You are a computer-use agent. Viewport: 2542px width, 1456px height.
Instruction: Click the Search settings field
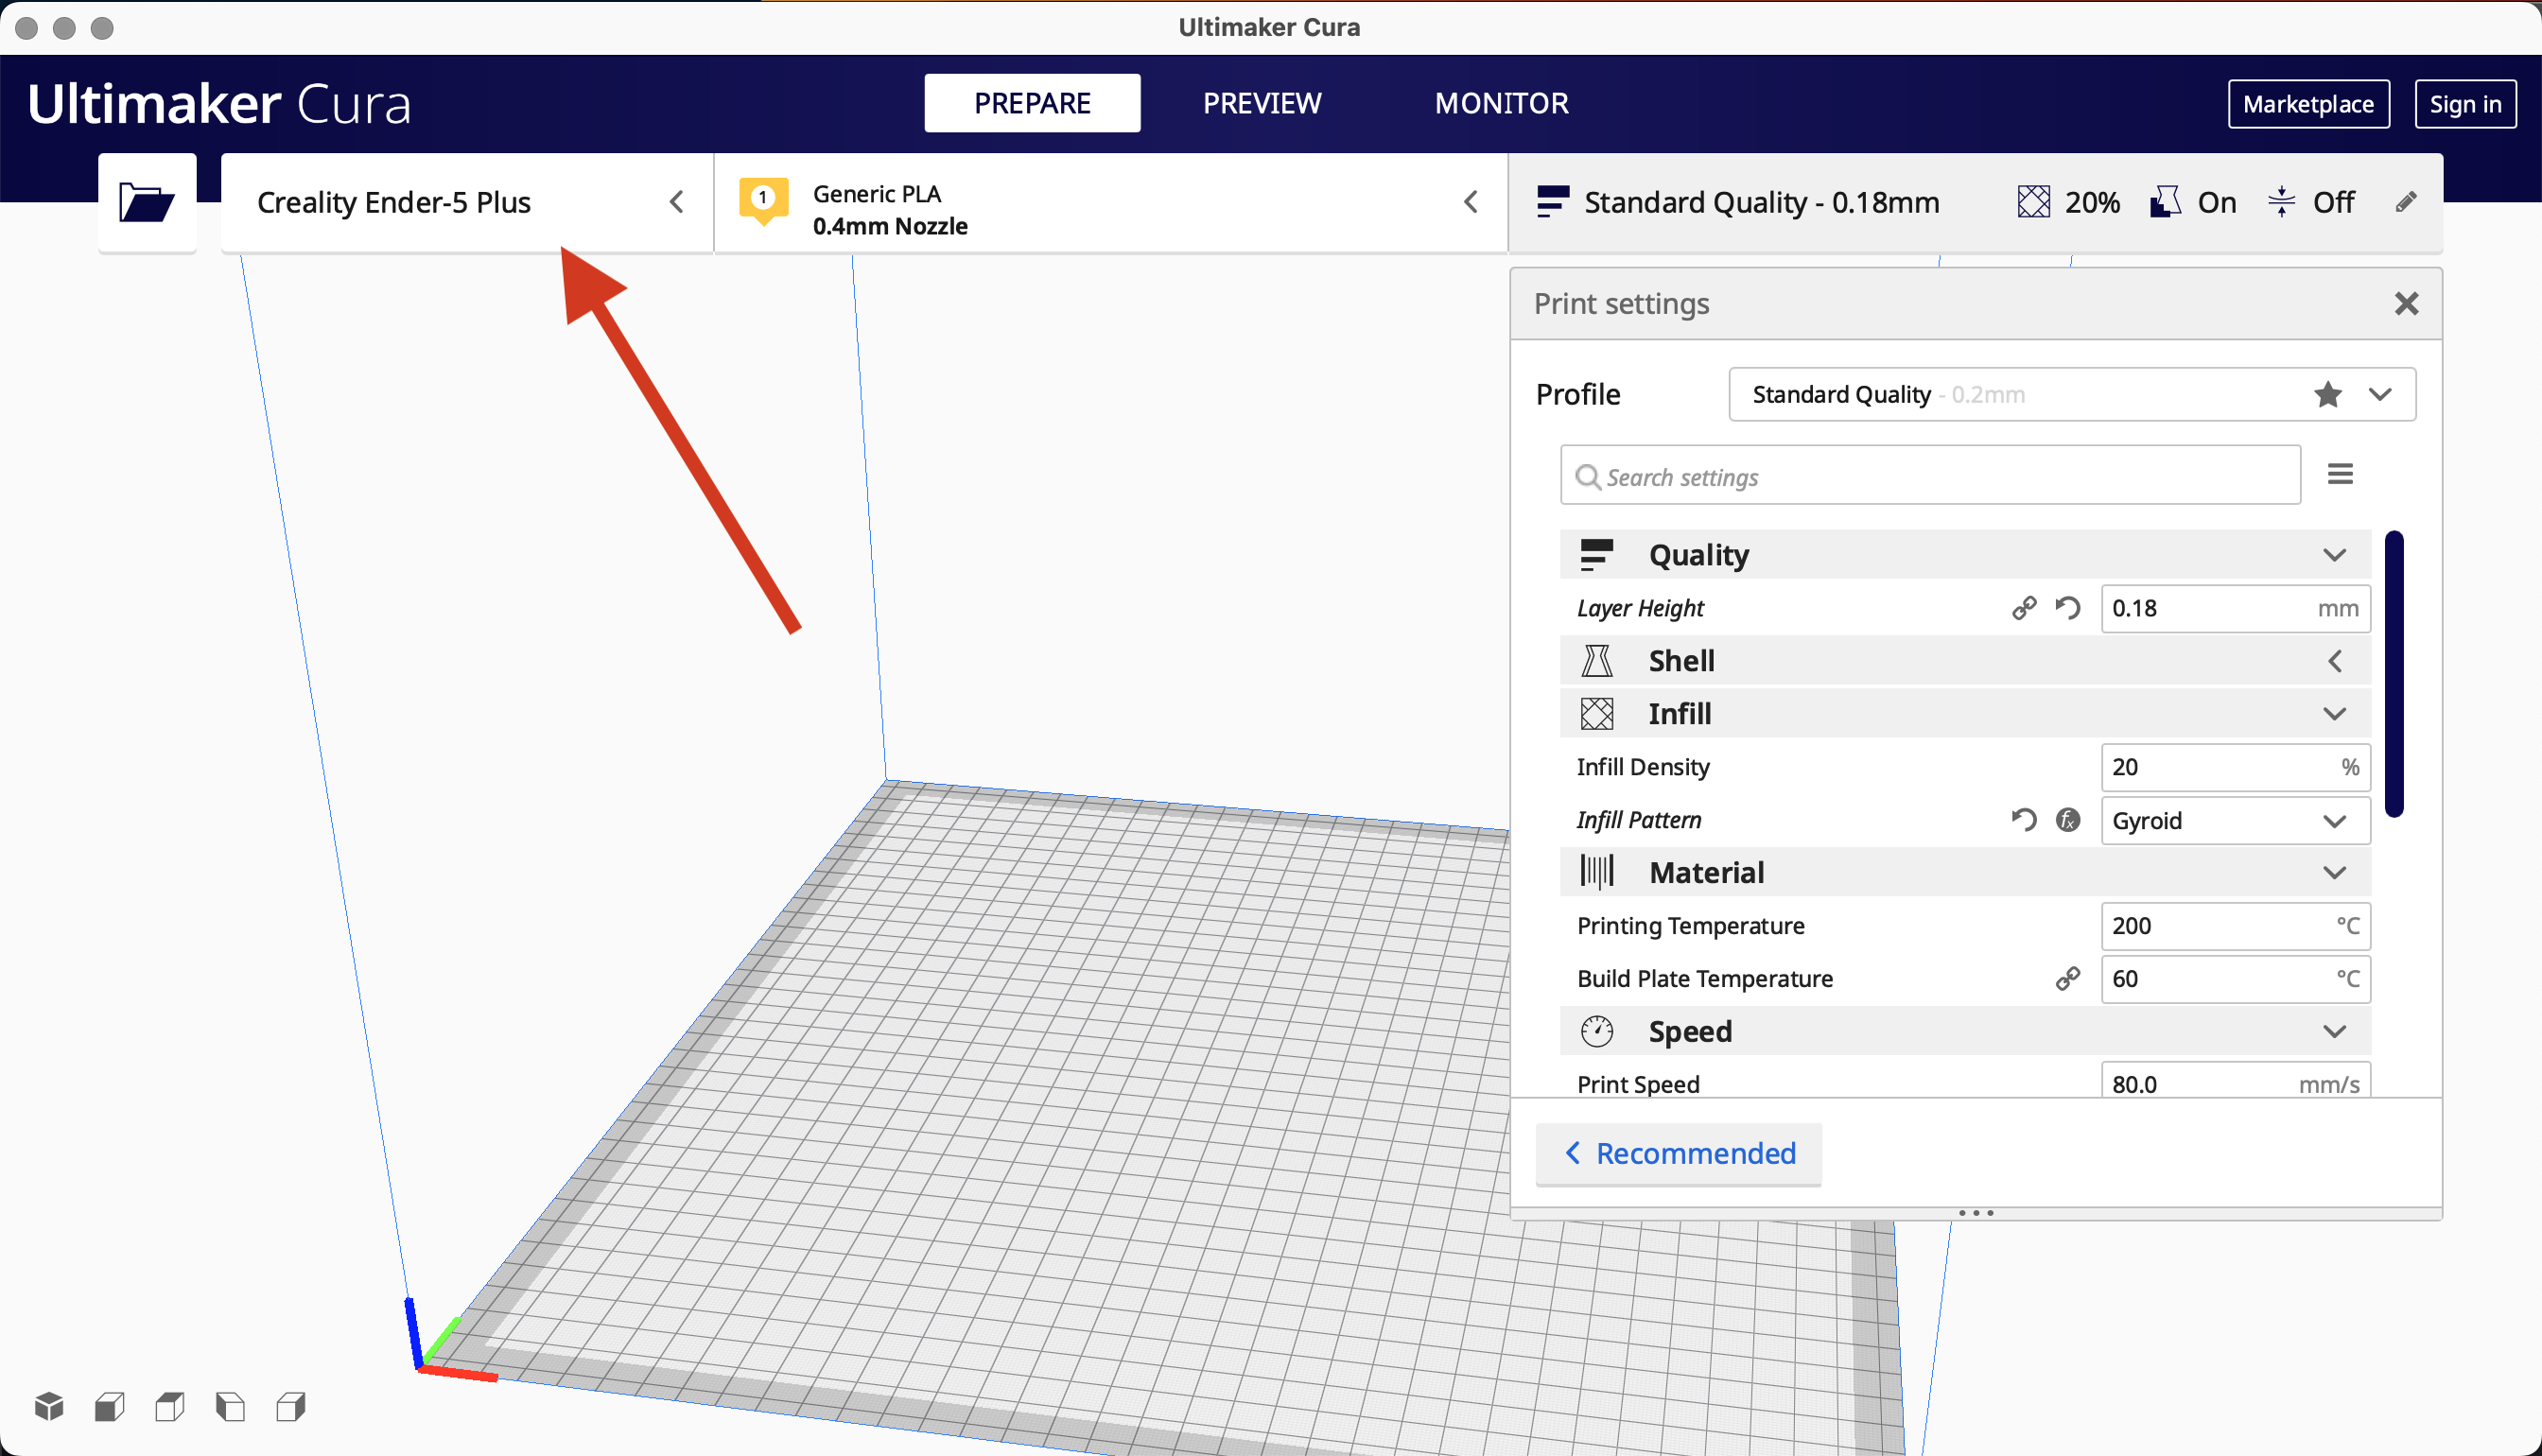coord(1930,475)
